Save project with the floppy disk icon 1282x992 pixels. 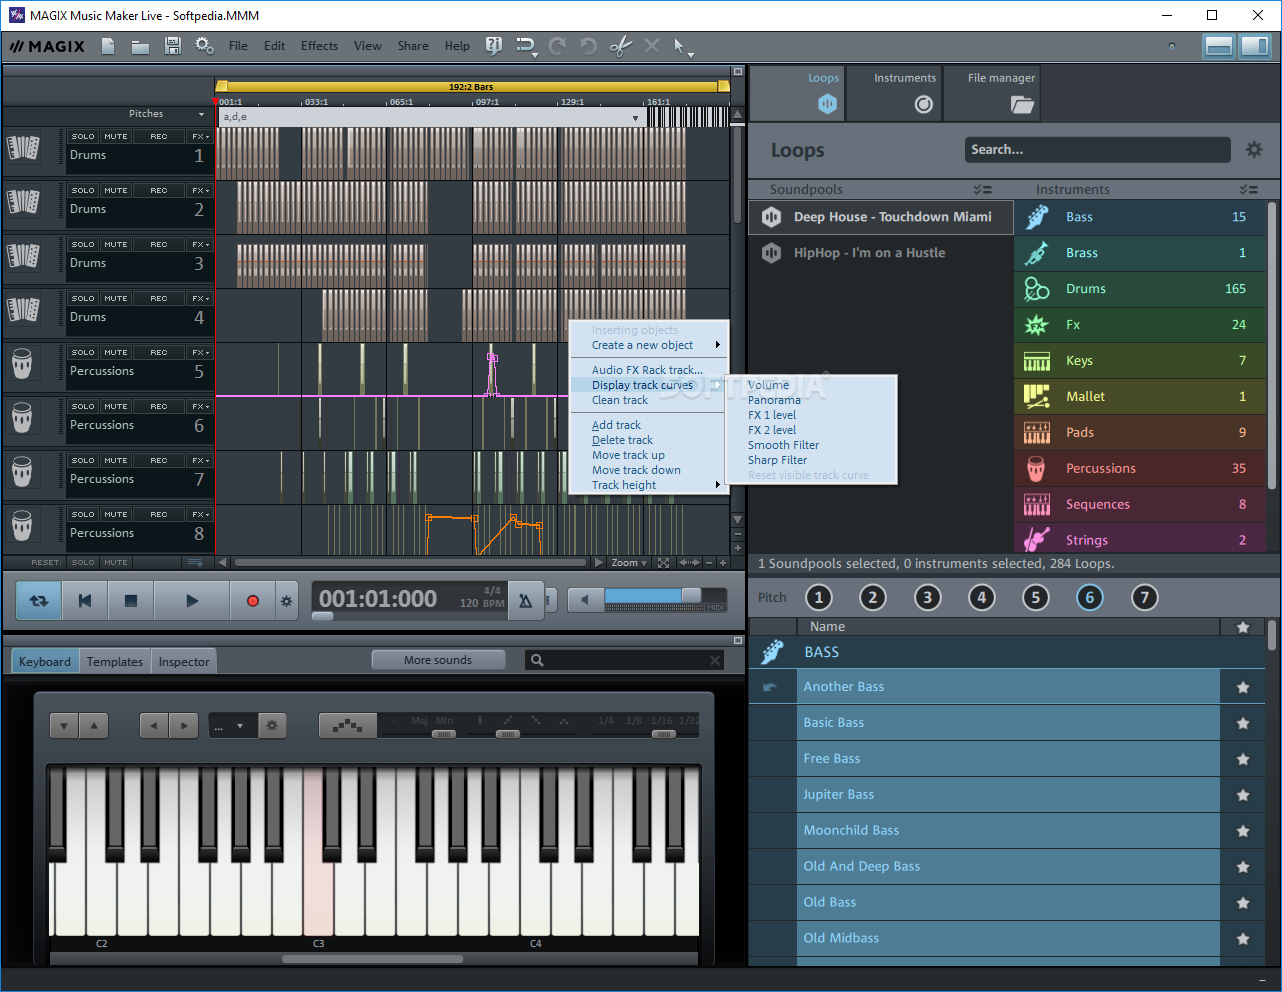172,46
